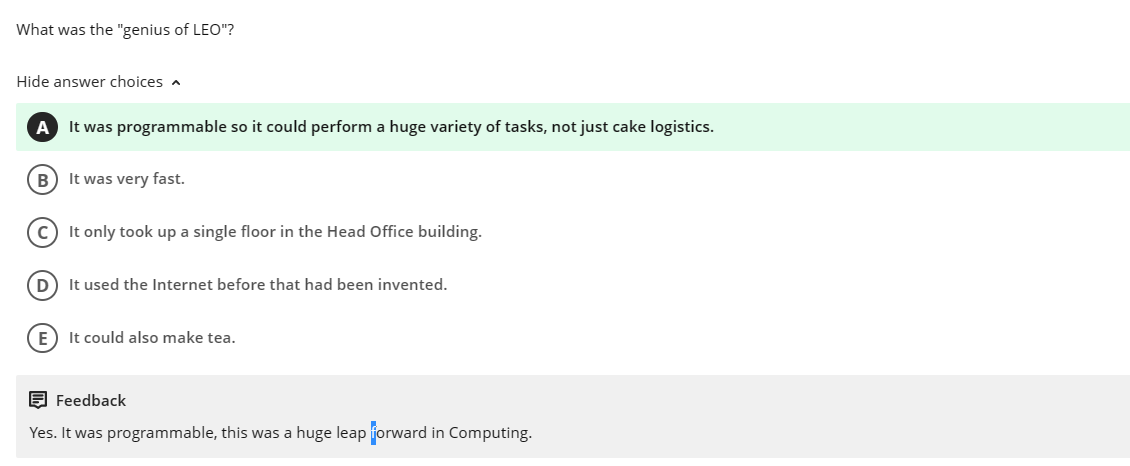Click the question text about LEO
Screen dimensions: 1130x466
coord(126,29)
